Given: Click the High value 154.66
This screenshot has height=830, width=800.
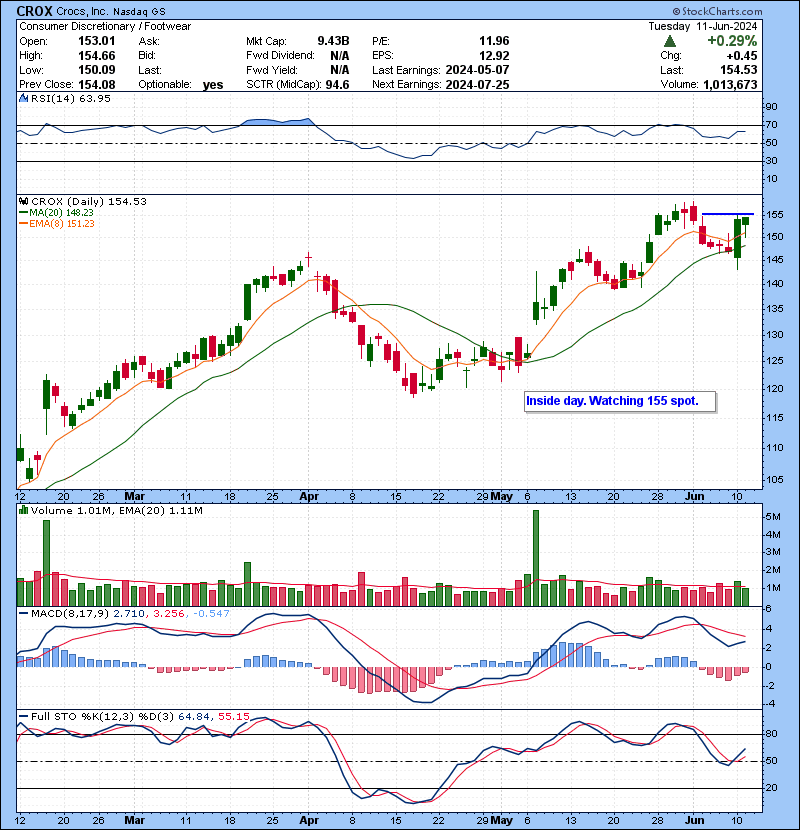Looking at the screenshot, I should (x=96, y=56).
